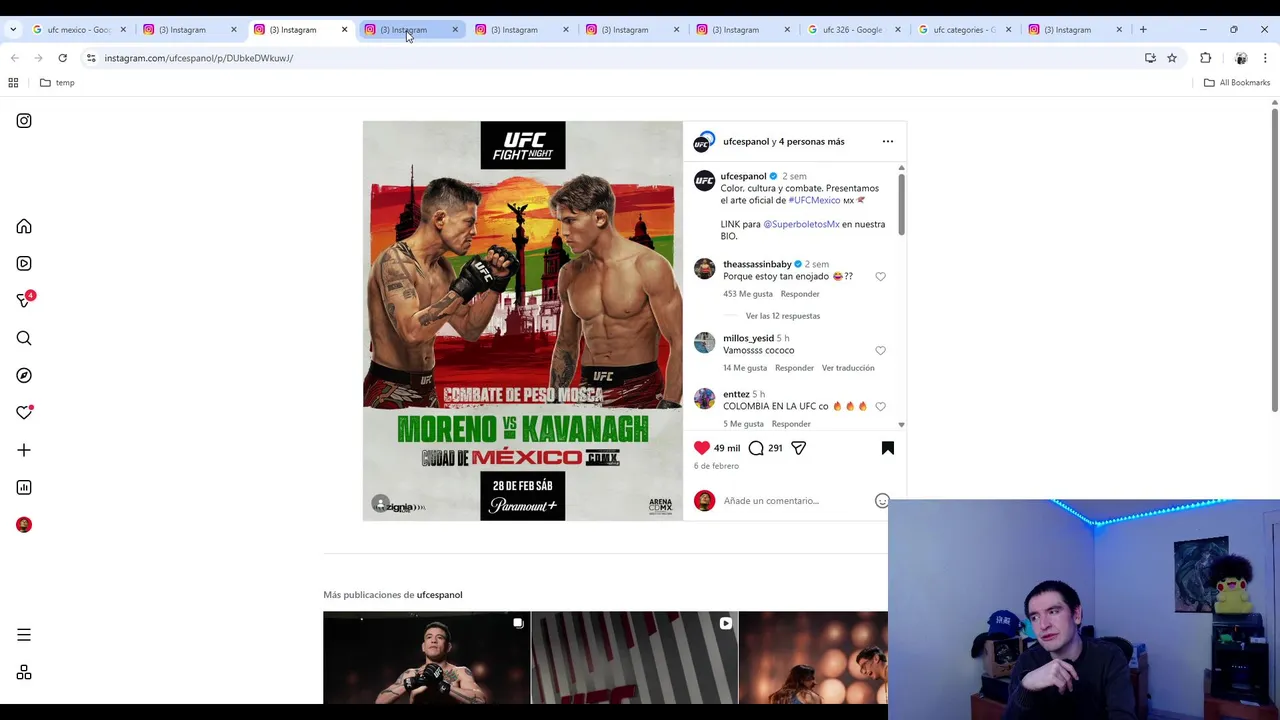Open the #UFCMexico hashtag link
The image size is (1280, 720).
click(x=814, y=200)
